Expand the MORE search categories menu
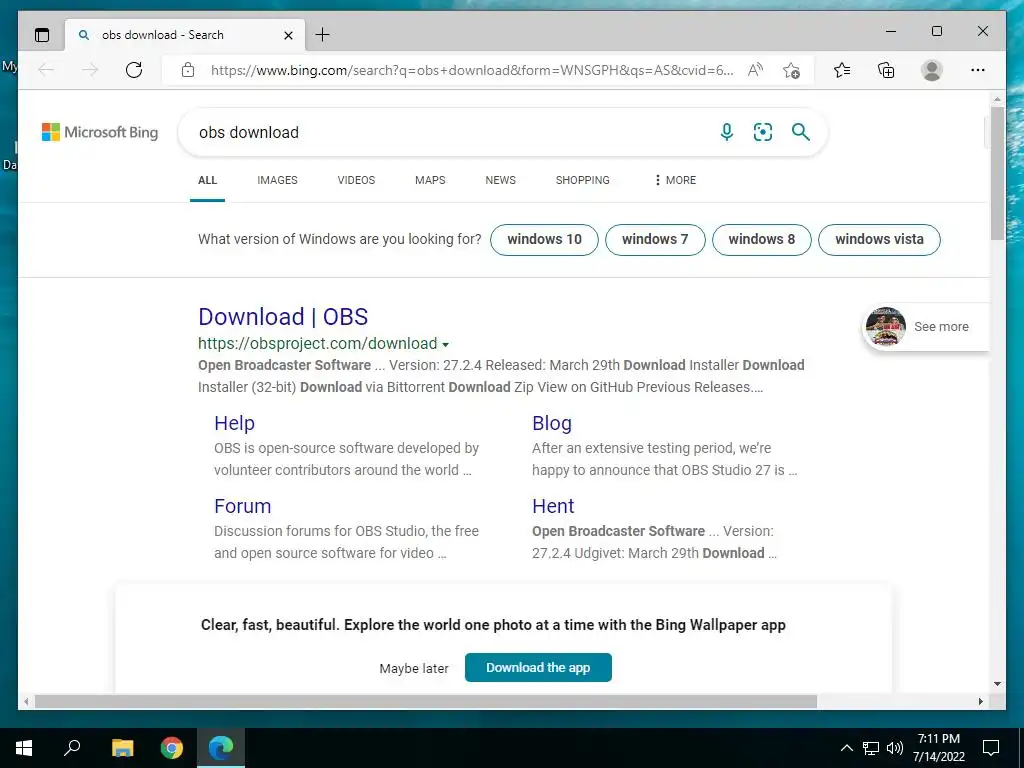This screenshot has width=1024, height=768. tap(675, 180)
